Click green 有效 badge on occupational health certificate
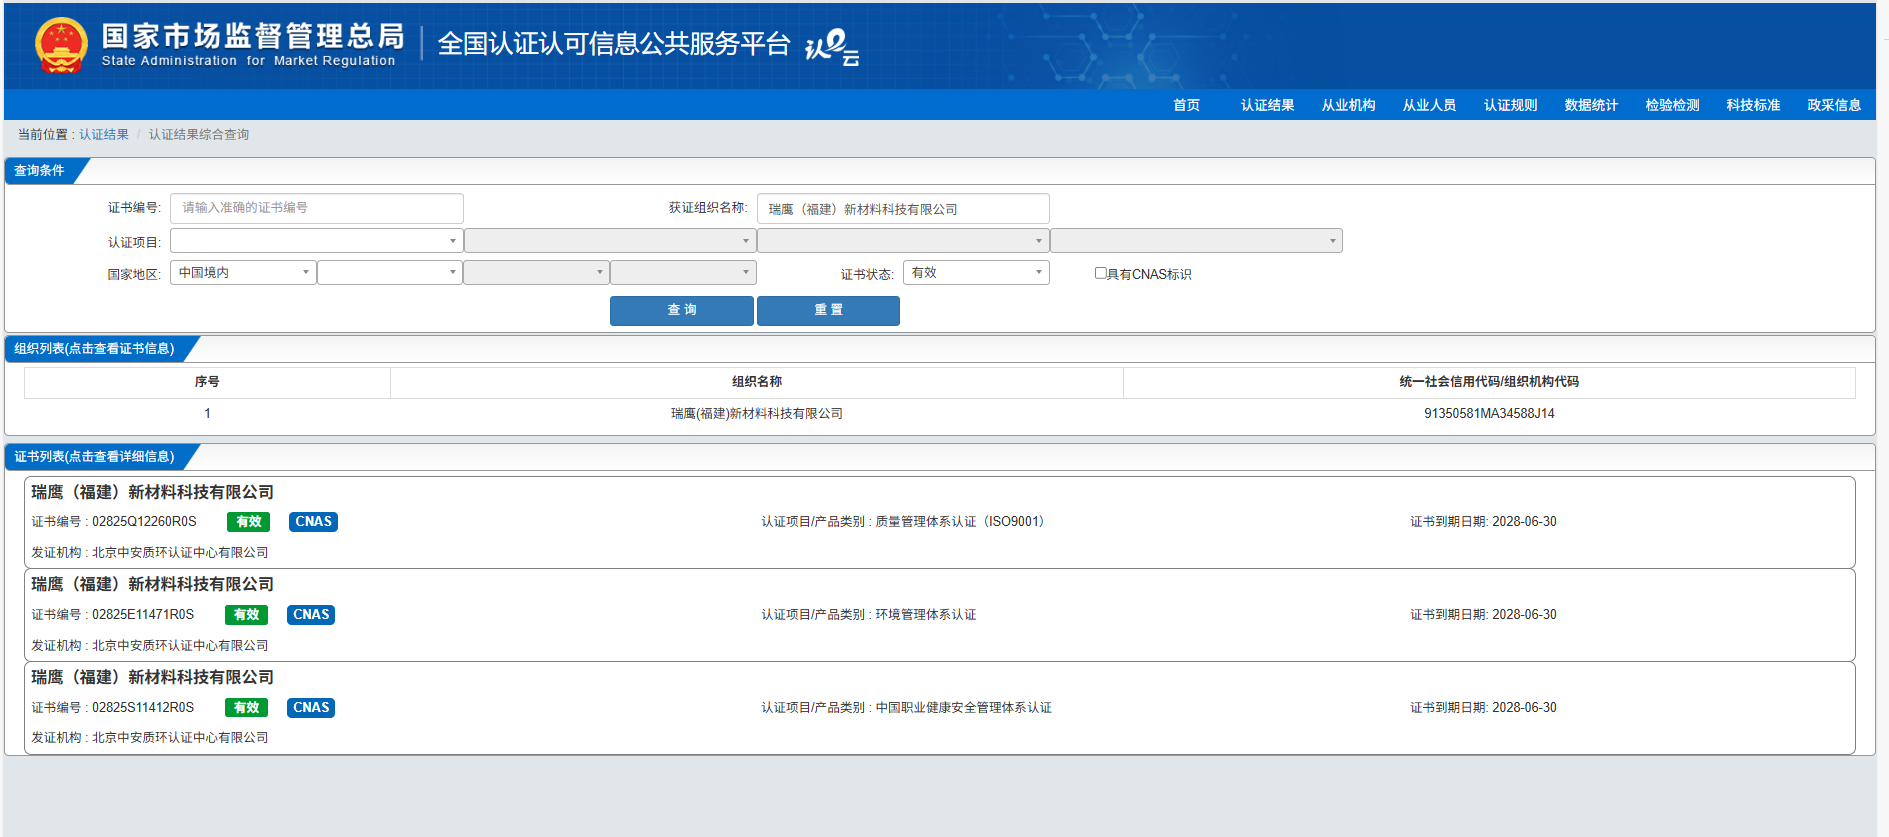Screen dimensions: 1889x837 246,708
